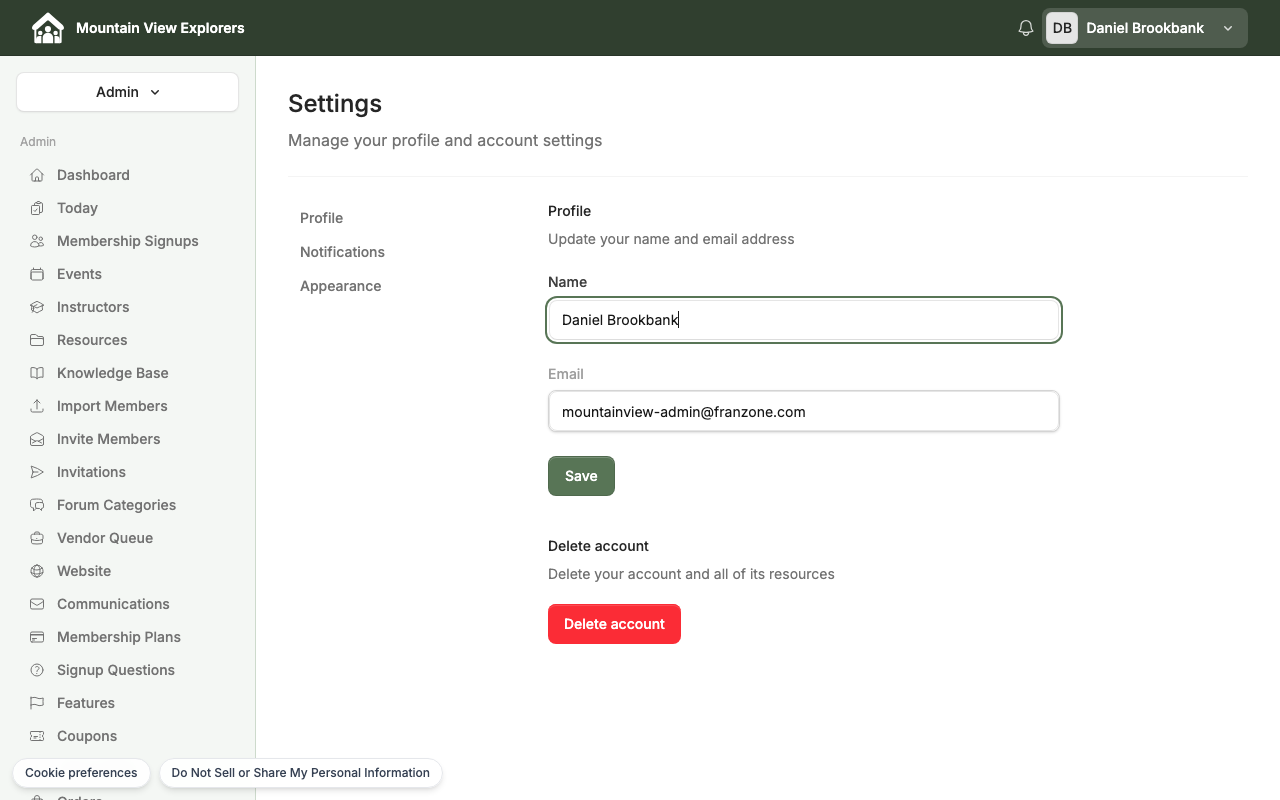Click the red Delete account button

pos(614,624)
